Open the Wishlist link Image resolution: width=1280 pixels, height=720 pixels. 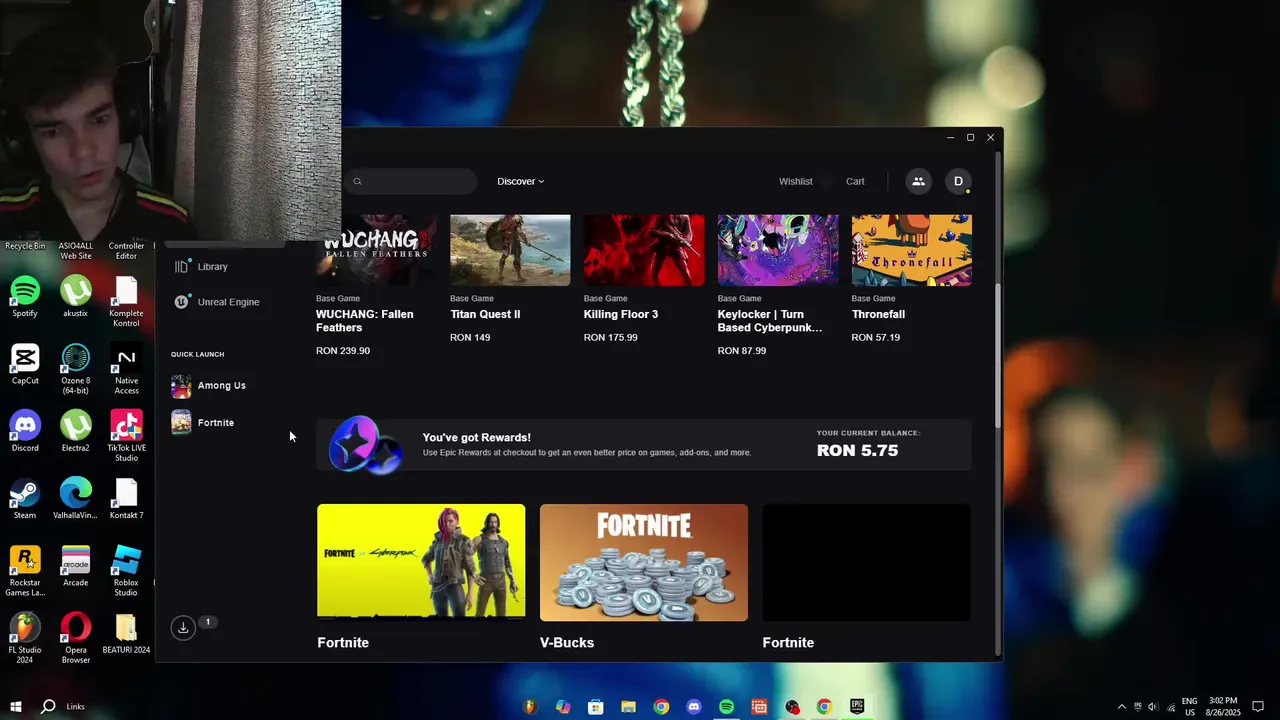pyautogui.click(x=796, y=181)
